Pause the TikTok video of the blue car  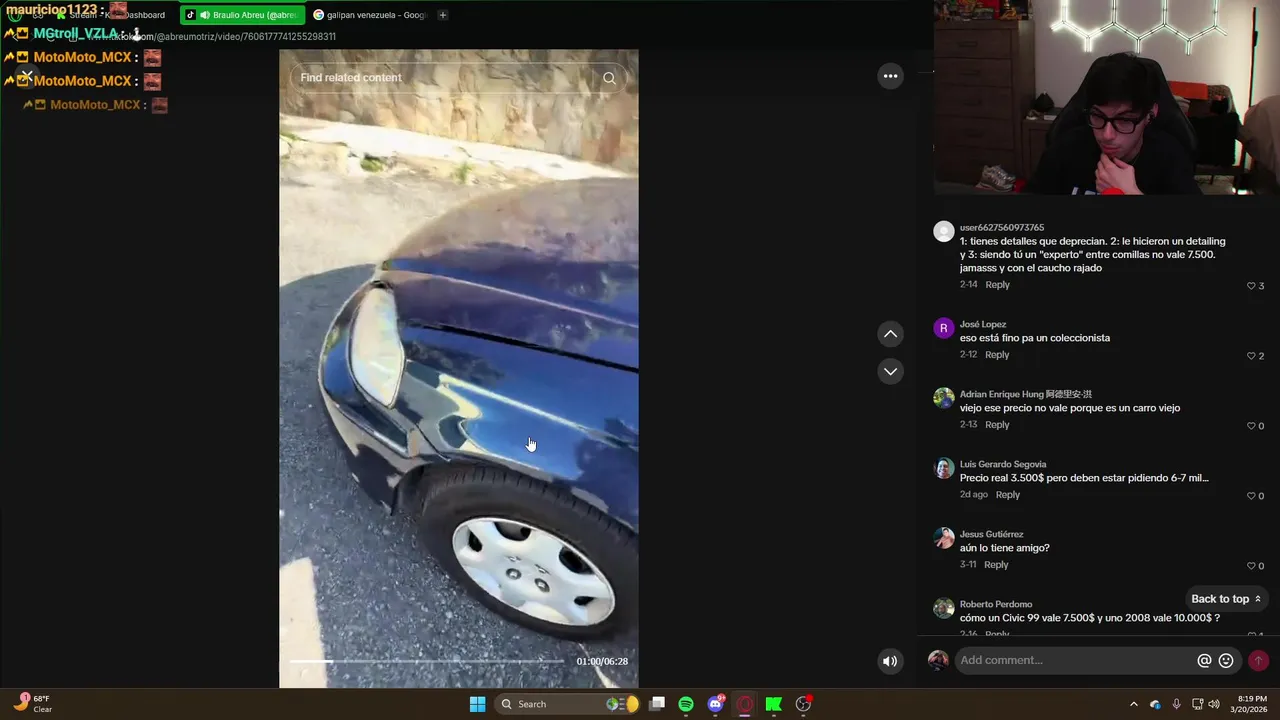click(x=458, y=370)
